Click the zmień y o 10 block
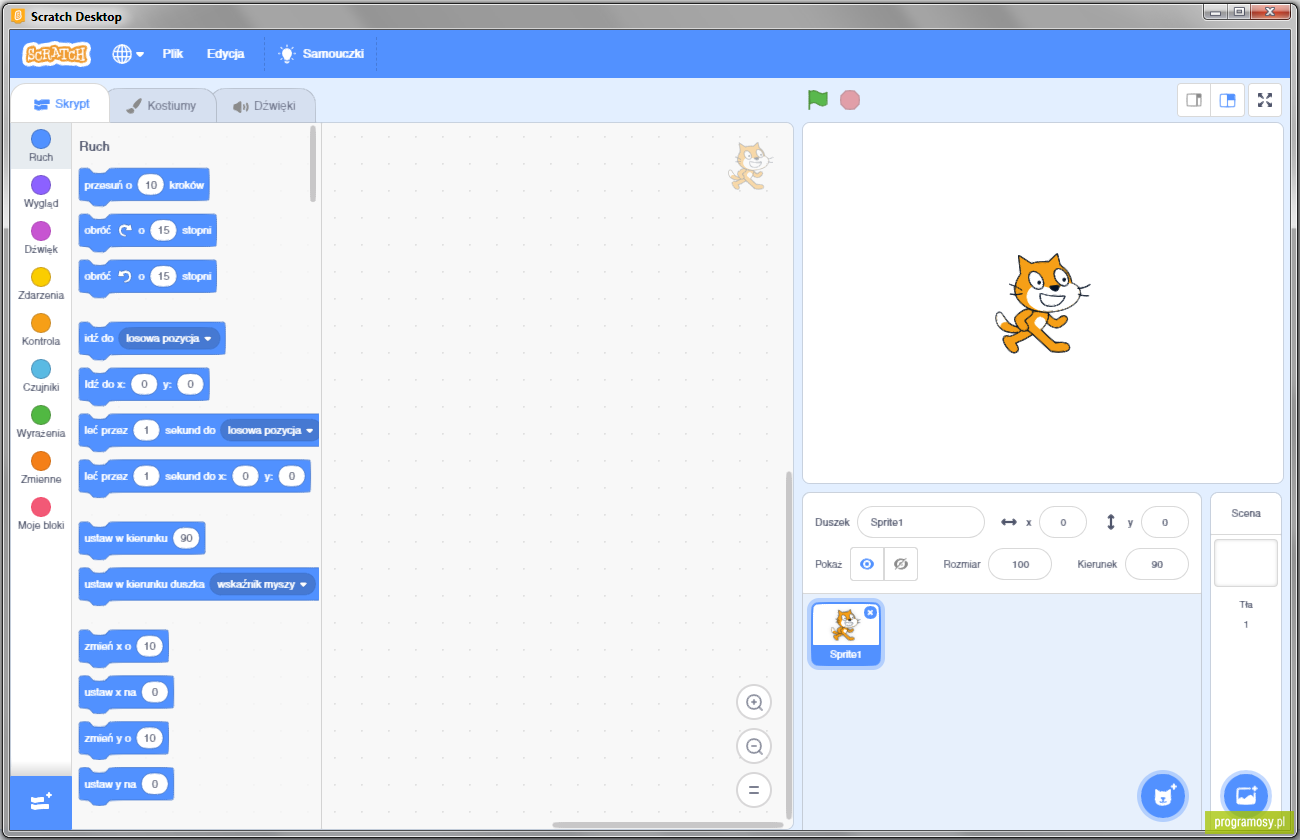Image resolution: width=1300 pixels, height=840 pixels. (123, 739)
